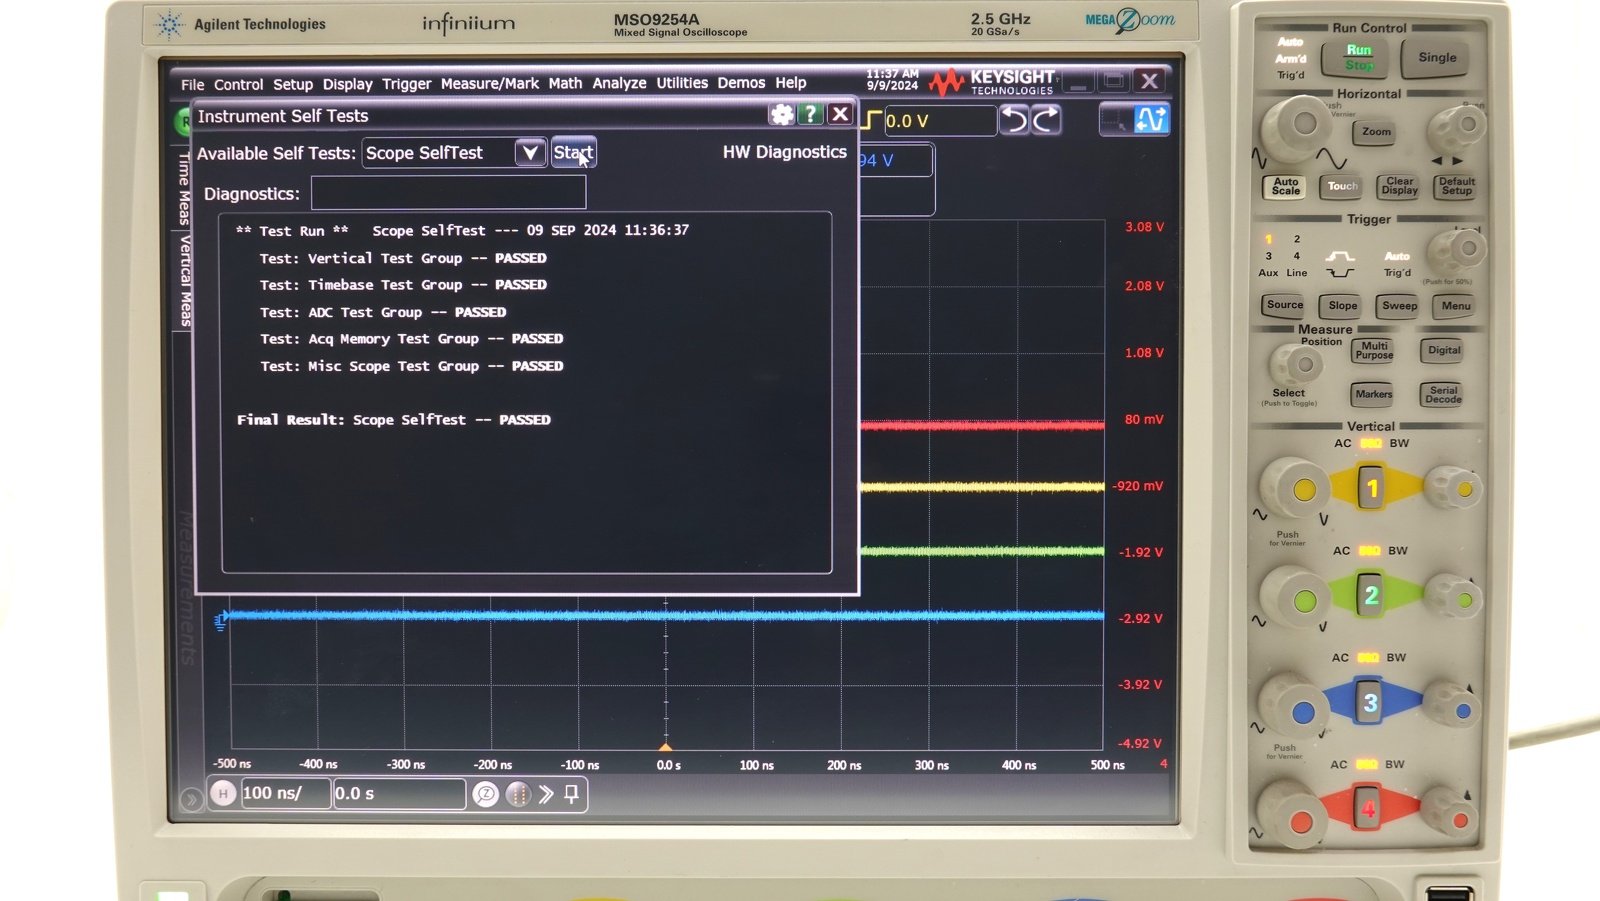The image size is (1600, 901).
Task: Minimize the Infiniium application window
Action: tap(1077, 82)
